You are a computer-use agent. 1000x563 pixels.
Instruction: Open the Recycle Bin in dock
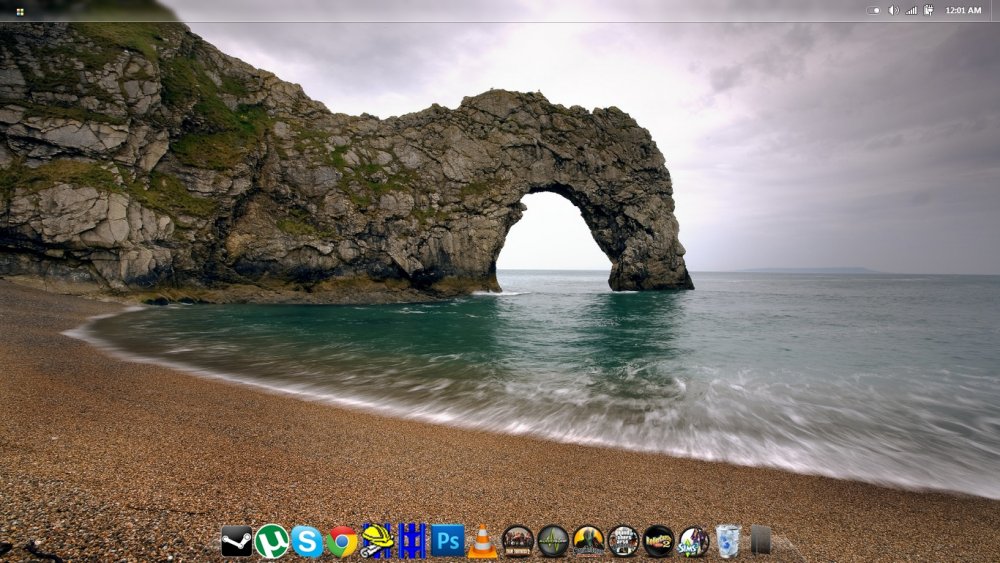tap(728, 541)
